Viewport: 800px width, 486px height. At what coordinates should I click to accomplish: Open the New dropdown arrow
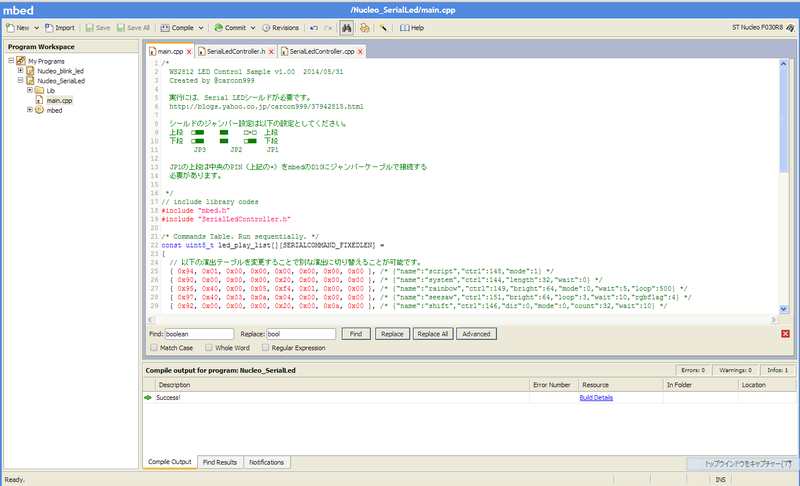37,28
